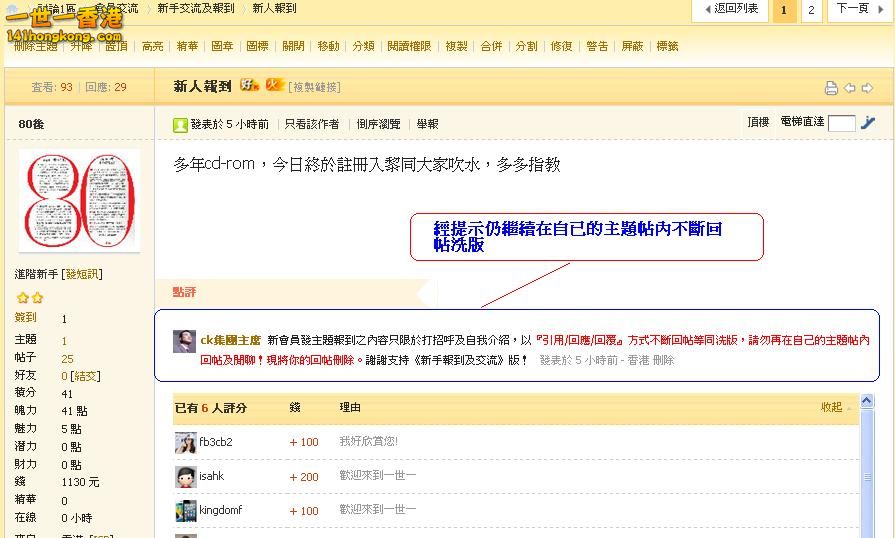Click 警告 moderation option
Image resolution: width=895 pixels, height=538 pixels.
(x=597, y=46)
